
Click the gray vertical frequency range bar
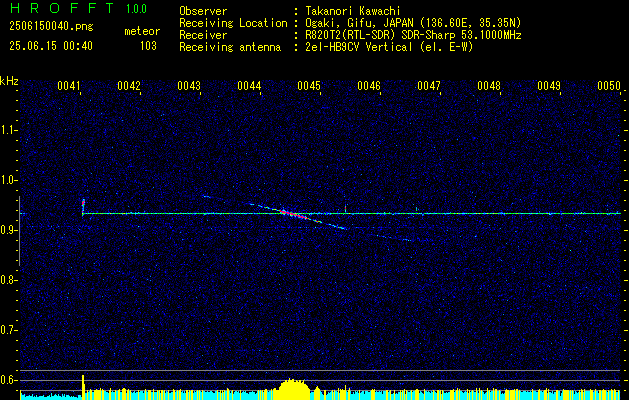20,231
